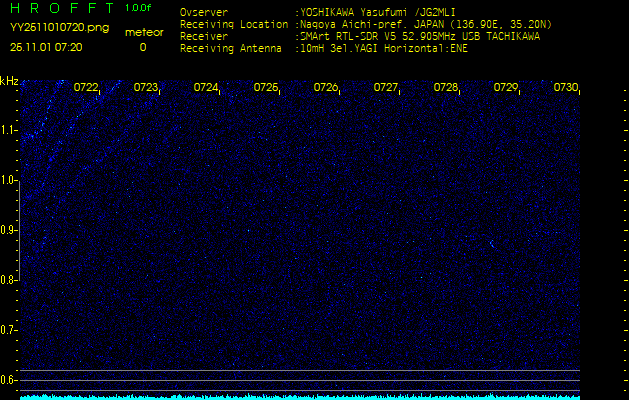Click the cyan signal level strip
Viewport: 629px width, 400px height.
(320, 396)
